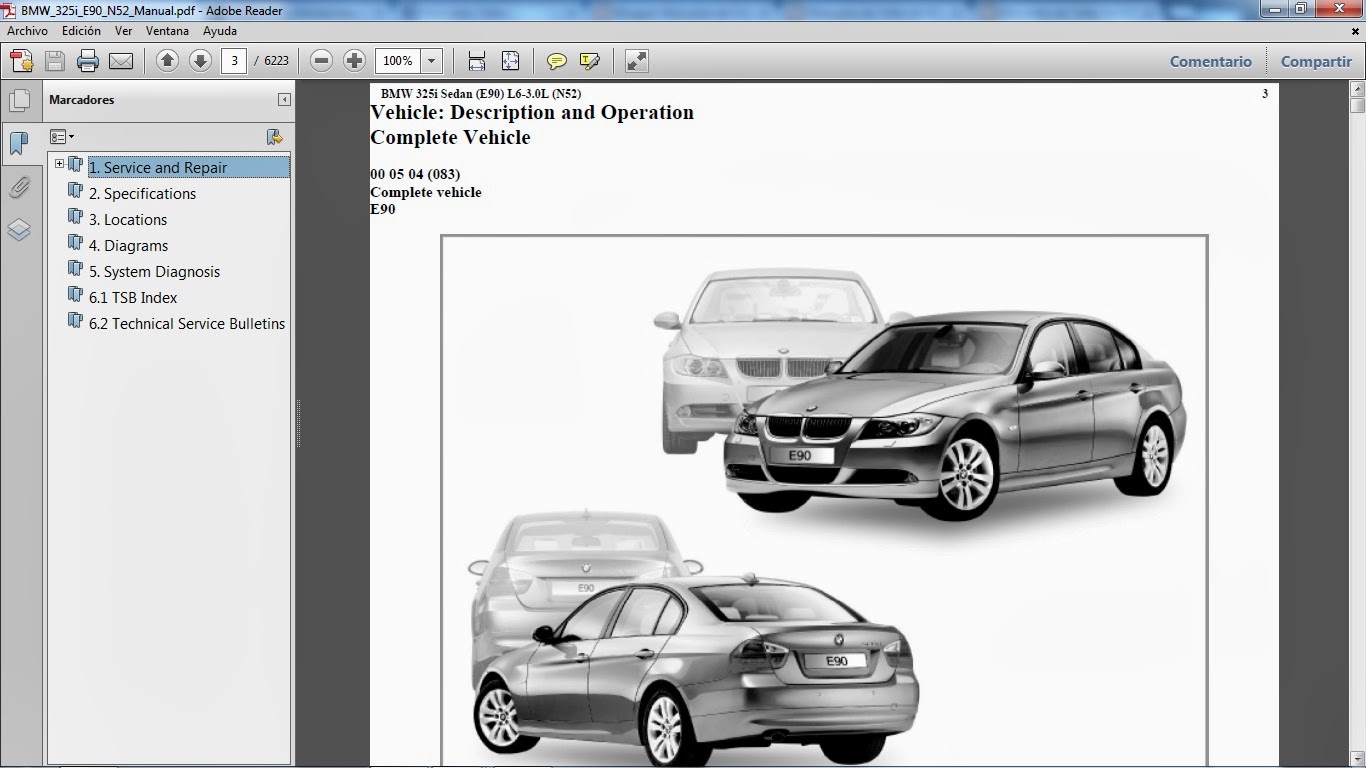This screenshot has height=768, width=1366.
Task: Click the heading 'Vehicle: Description and Operation'
Action: (x=532, y=112)
